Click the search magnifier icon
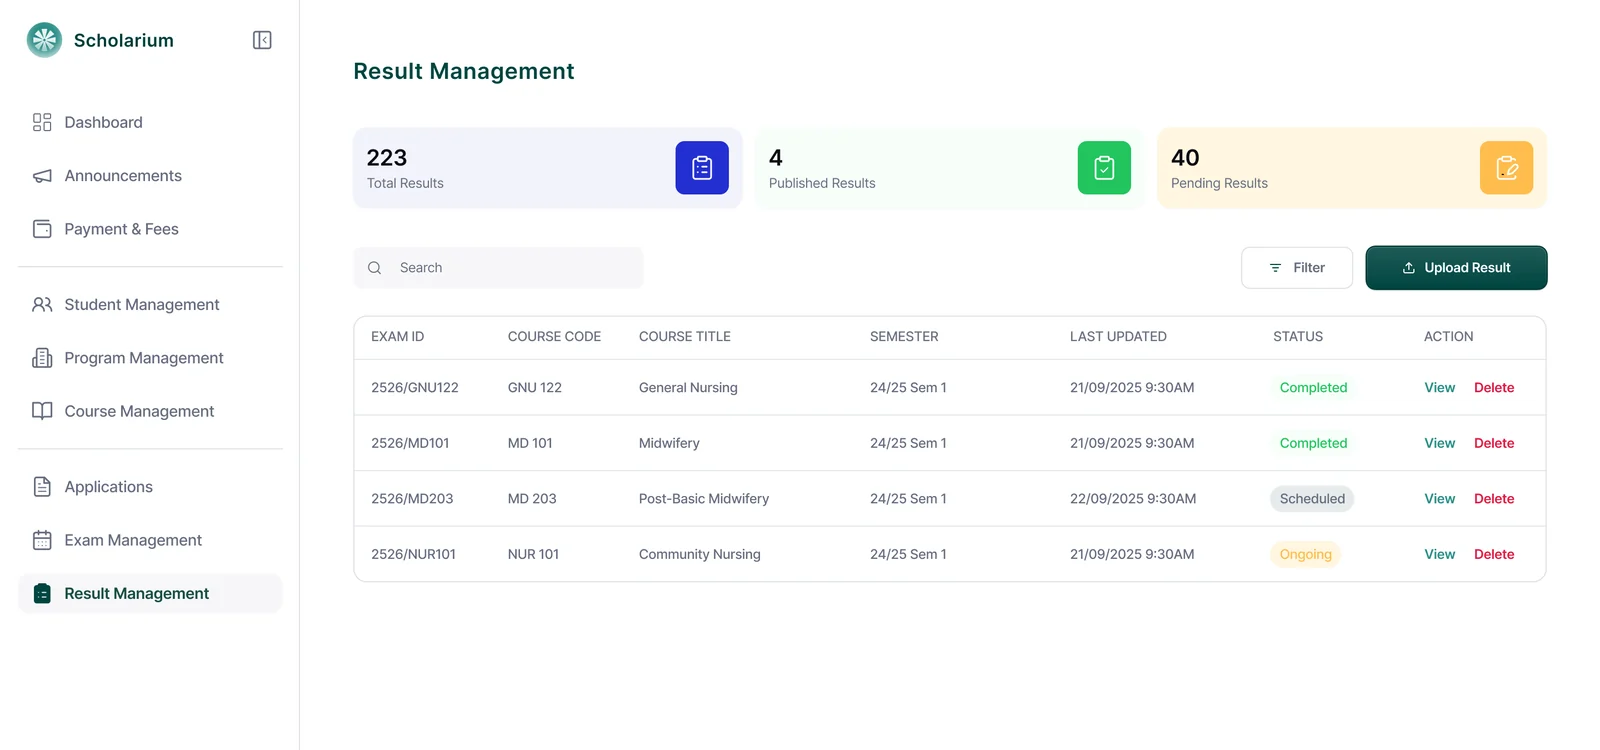 click(x=375, y=268)
